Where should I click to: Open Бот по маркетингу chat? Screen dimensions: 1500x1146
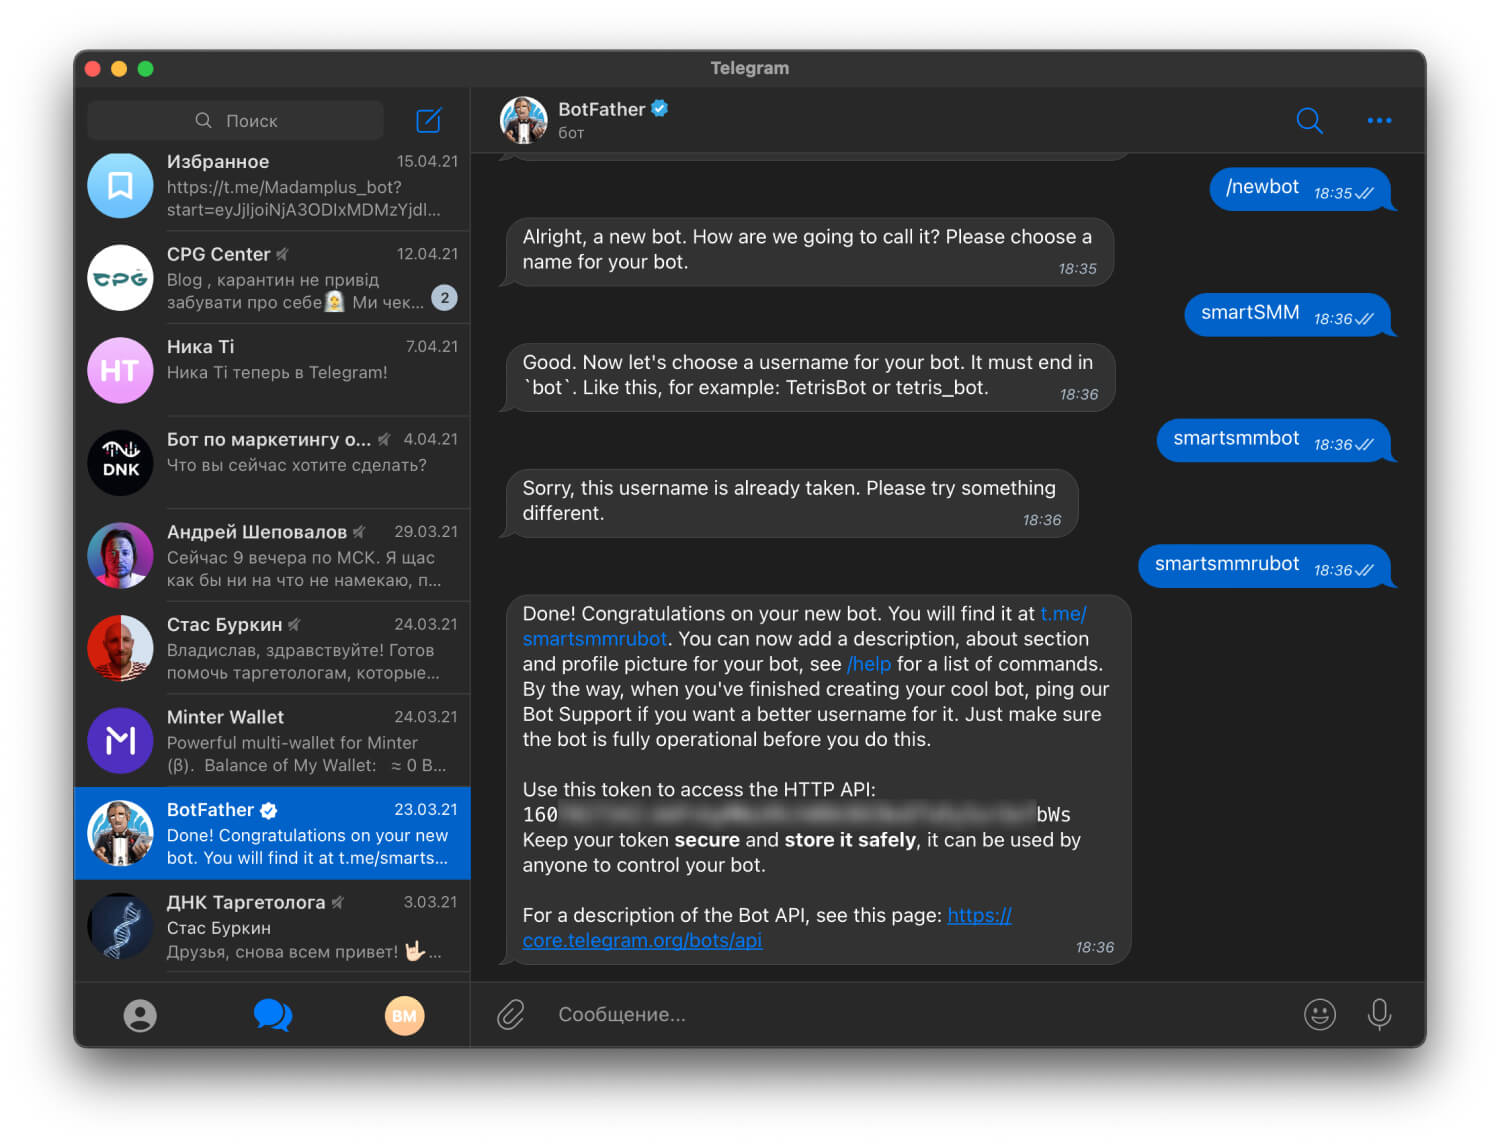272,463
